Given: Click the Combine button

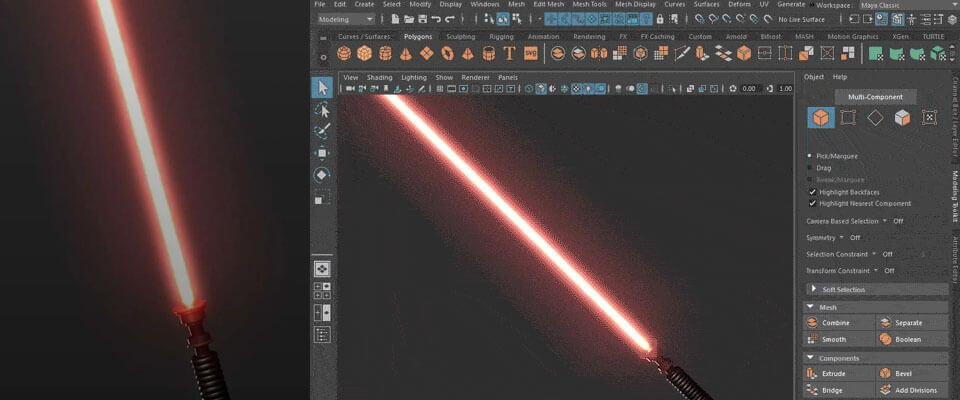Looking at the screenshot, I should pyautogui.click(x=839, y=323).
